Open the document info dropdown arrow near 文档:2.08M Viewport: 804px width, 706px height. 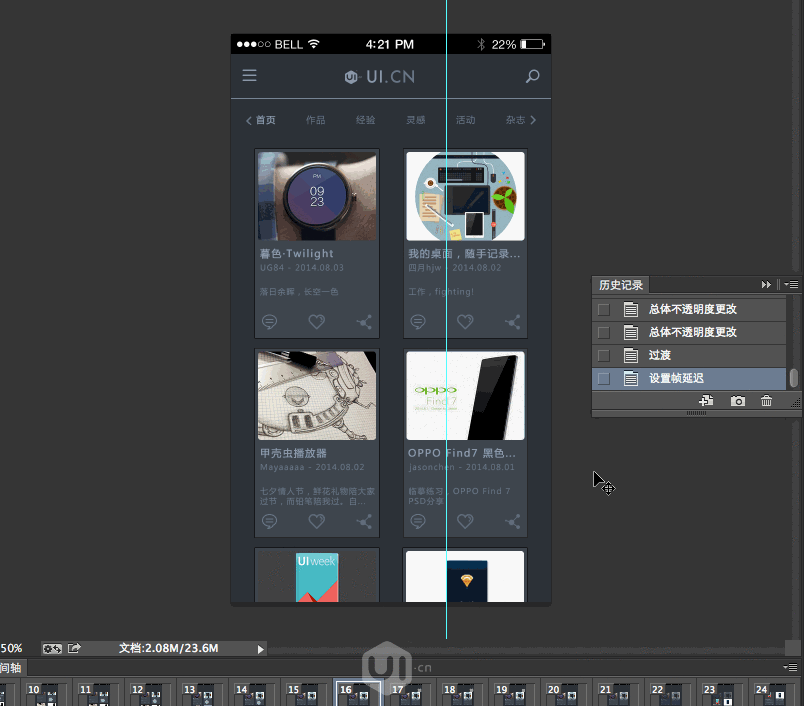(x=259, y=648)
